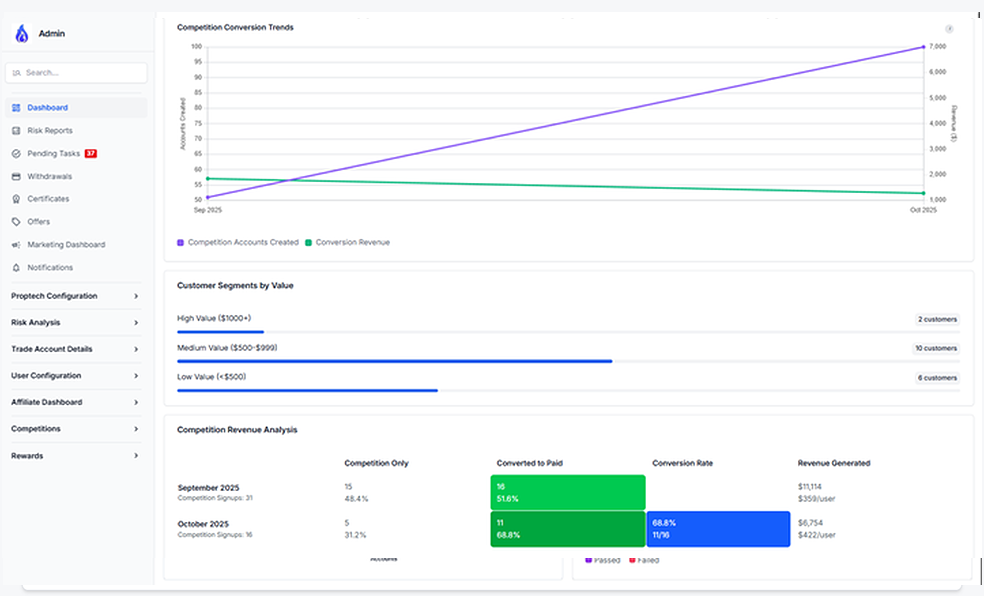Click the Medium Value segment progress bar
984x596 pixels.
(x=394, y=361)
